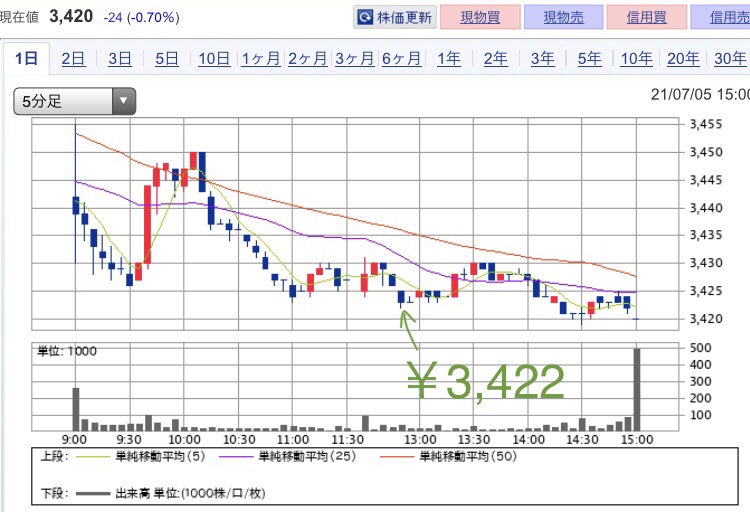This screenshot has width=750, height=512.
Task: Click the 15:00 time axis label
Action: pyautogui.click(x=637, y=439)
